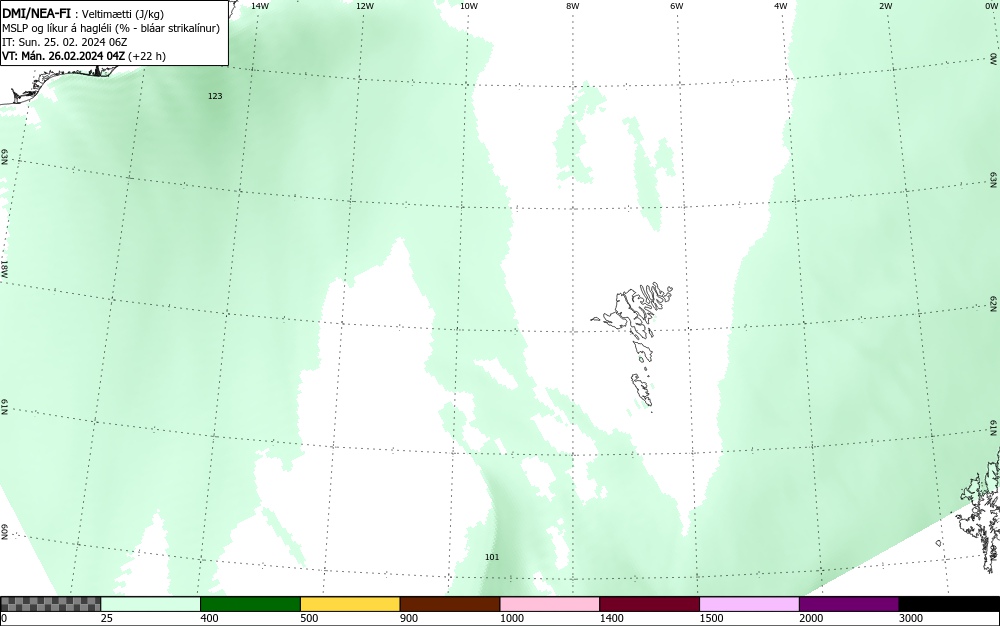Click the 2W longitude label
Viewport: 1000px width, 626px height.
tap(885, 6)
